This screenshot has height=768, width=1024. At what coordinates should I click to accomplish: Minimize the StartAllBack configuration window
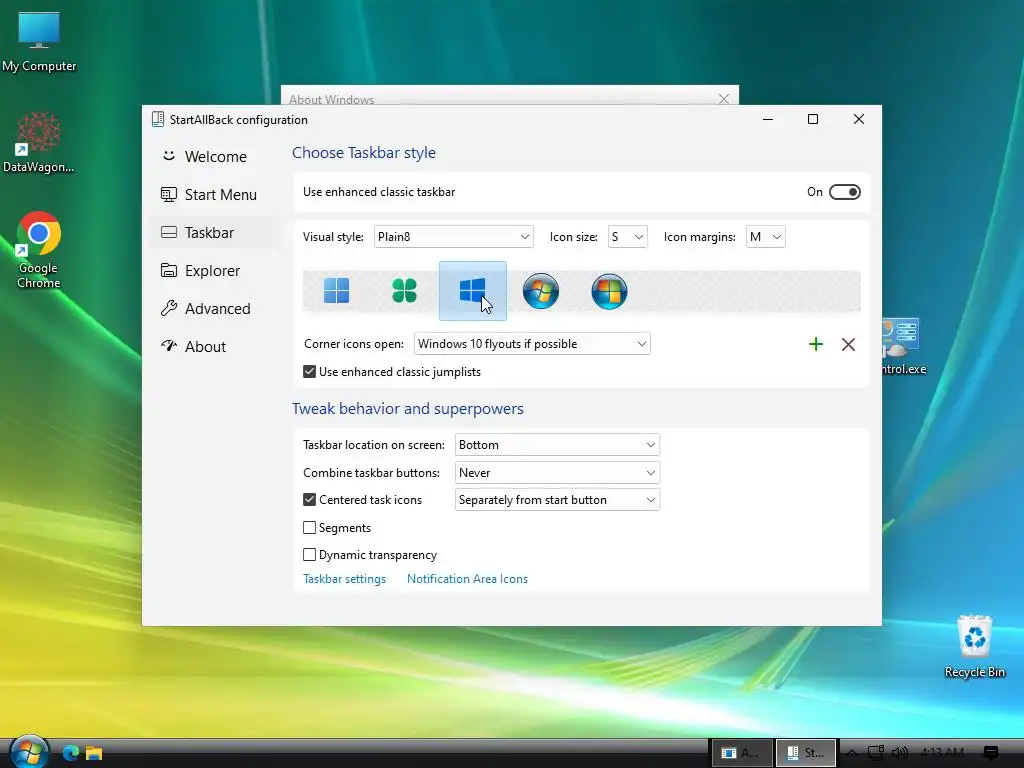click(768, 119)
